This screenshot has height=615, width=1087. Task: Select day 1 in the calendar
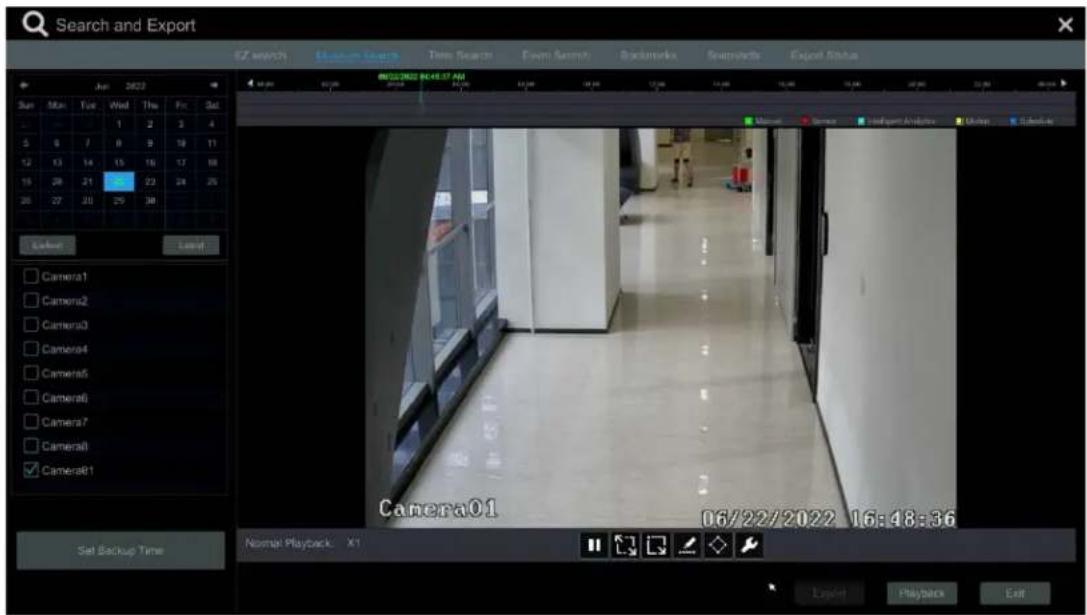[x=119, y=124]
